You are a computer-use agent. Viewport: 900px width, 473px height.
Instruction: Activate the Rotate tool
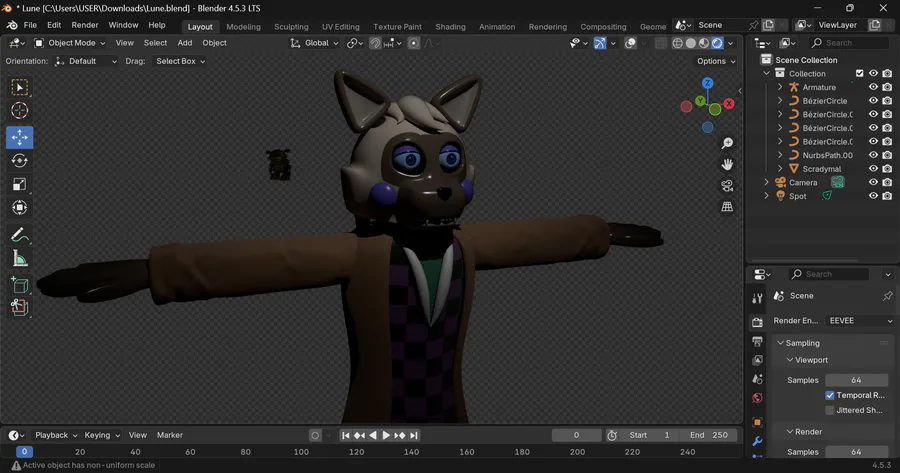coord(20,161)
